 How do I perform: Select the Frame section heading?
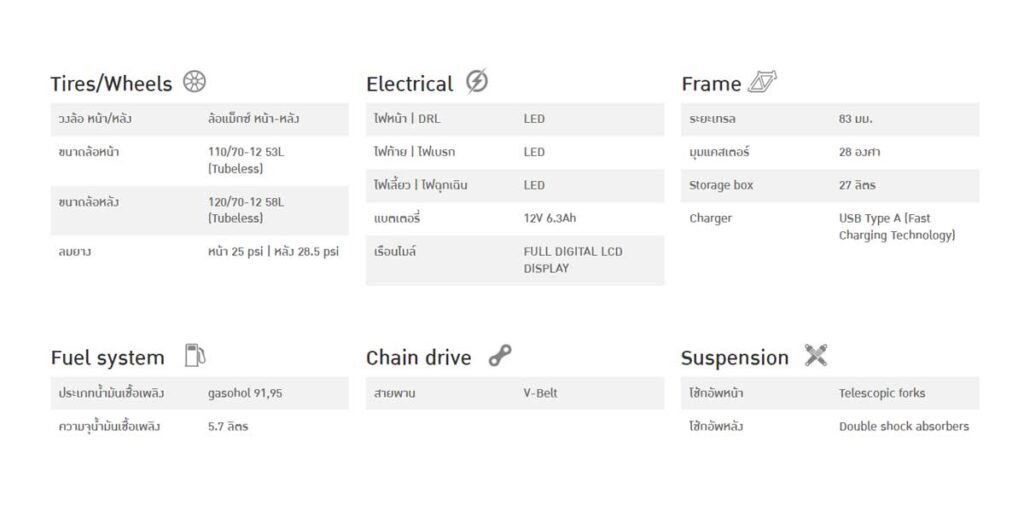[711, 84]
